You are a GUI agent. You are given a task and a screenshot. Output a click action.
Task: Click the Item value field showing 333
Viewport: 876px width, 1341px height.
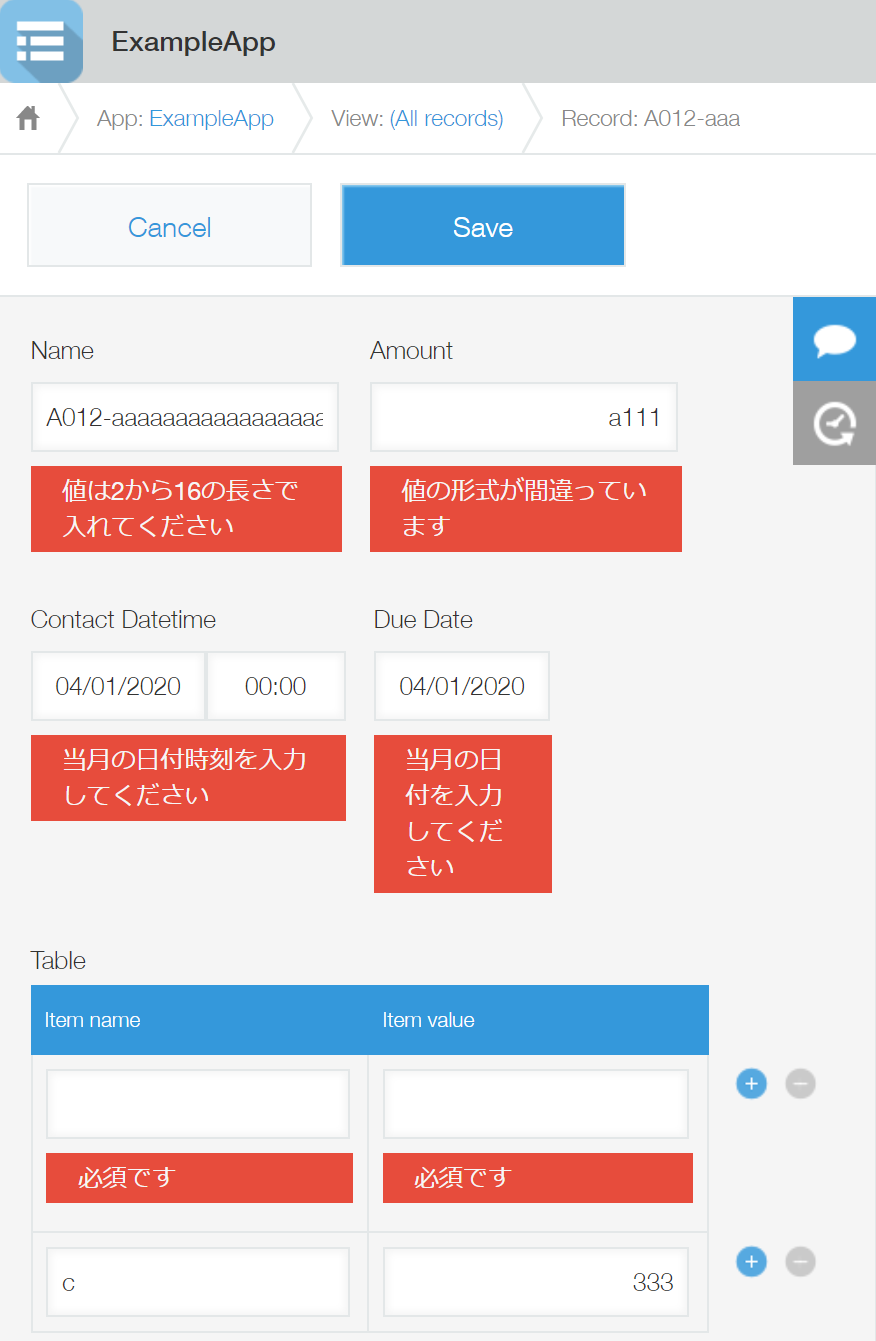(535, 1281)
